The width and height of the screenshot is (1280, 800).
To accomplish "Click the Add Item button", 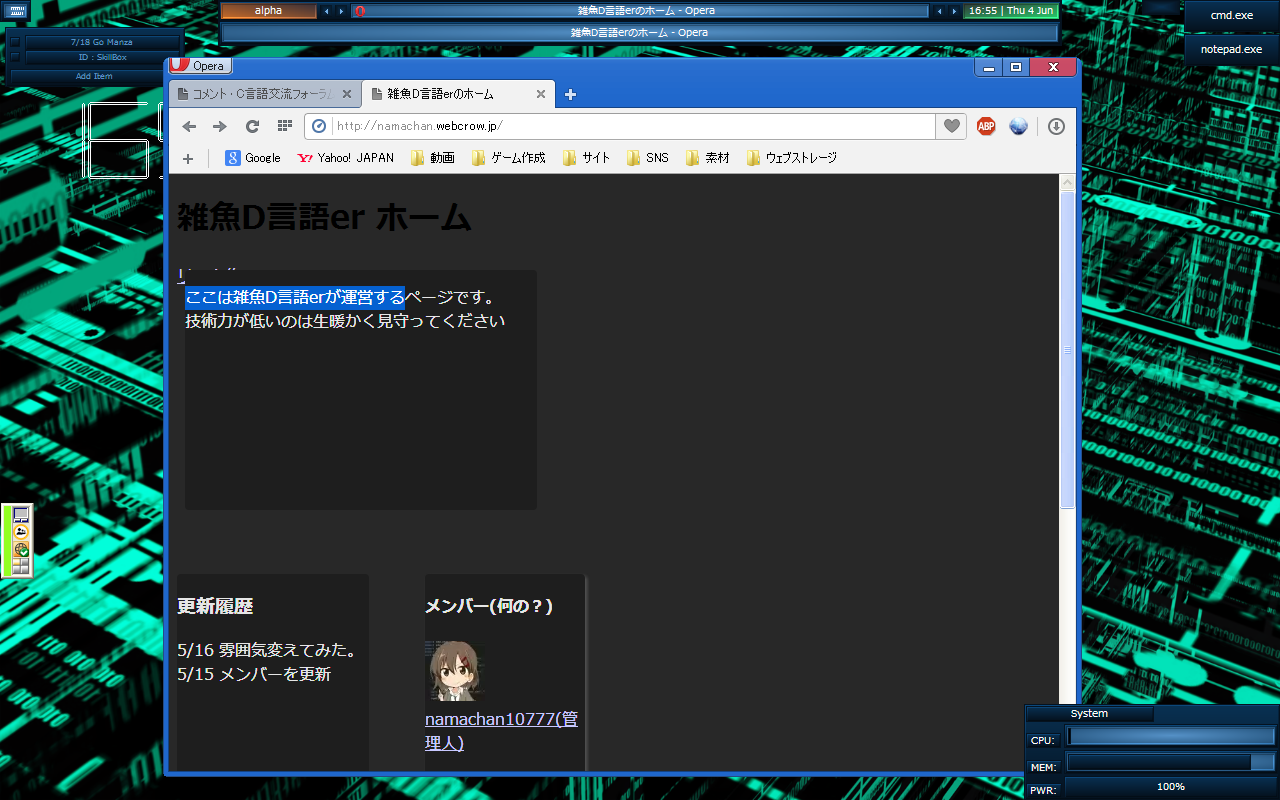I will (x=94, y=76).
